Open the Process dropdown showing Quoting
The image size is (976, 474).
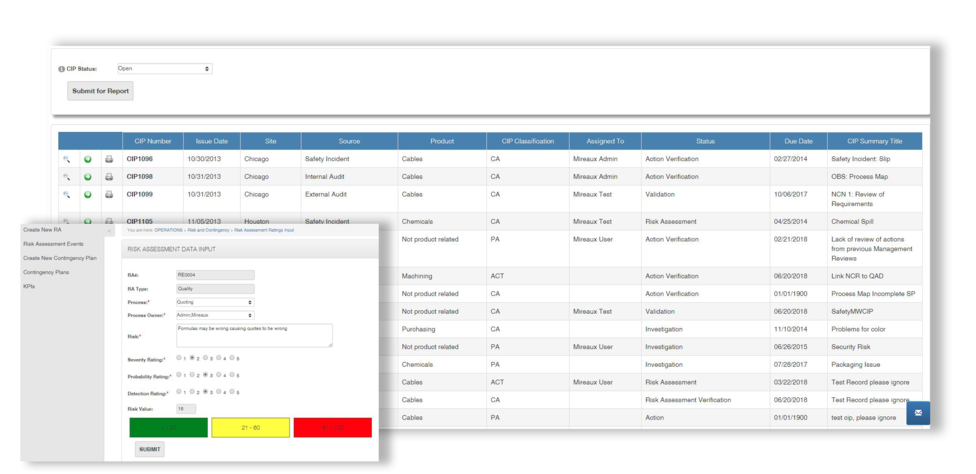click(x=215, y=302)
